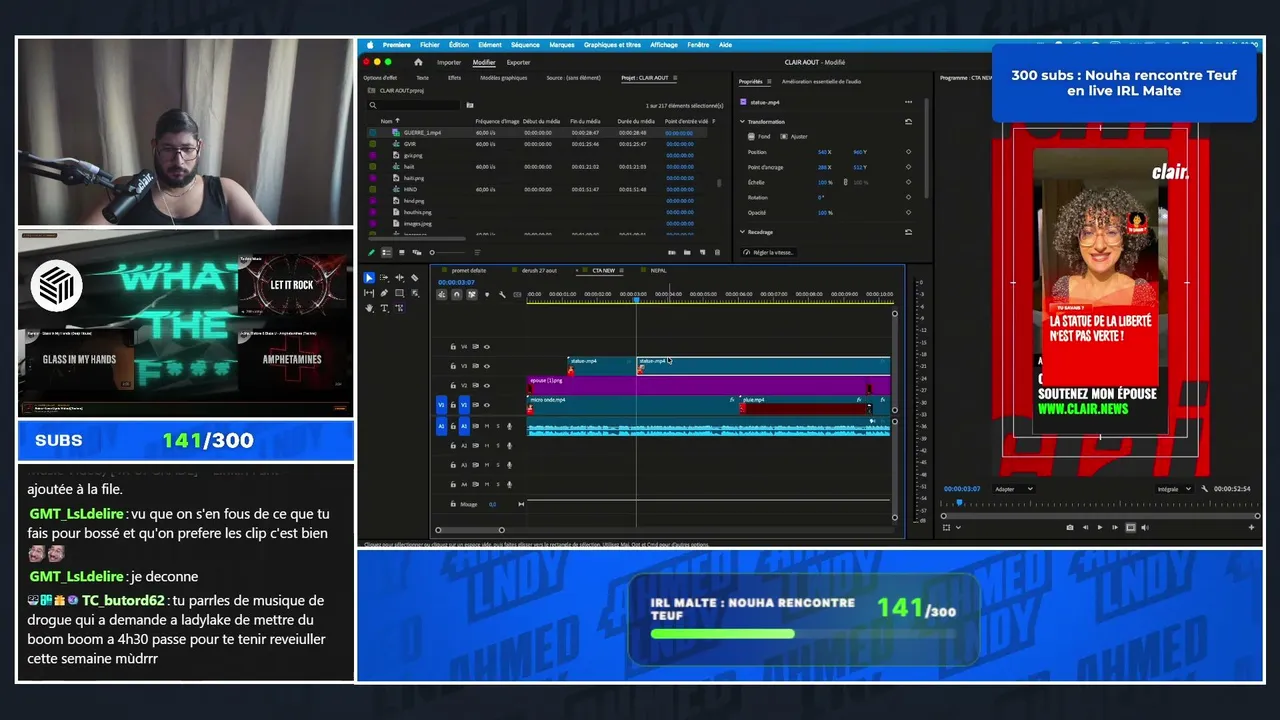Collapse the Transformation section
1280x720 pixels.
(742, 122)
